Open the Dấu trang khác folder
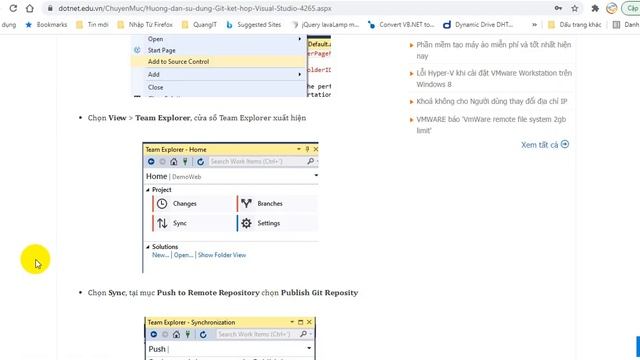The width and height of the screenshot is (640, 360). coord(575,24)
